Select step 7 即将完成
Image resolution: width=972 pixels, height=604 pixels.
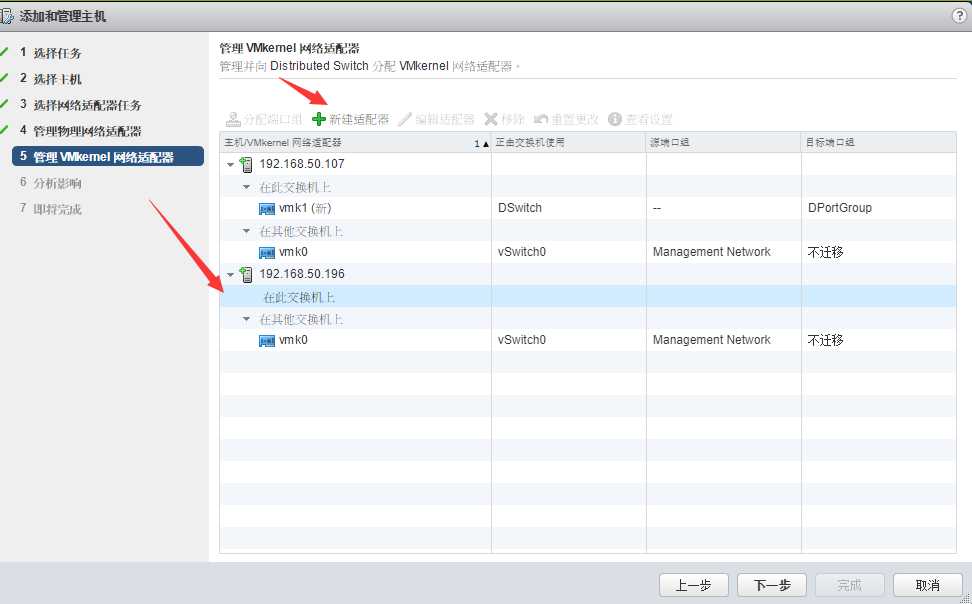(x=50, y=209)
